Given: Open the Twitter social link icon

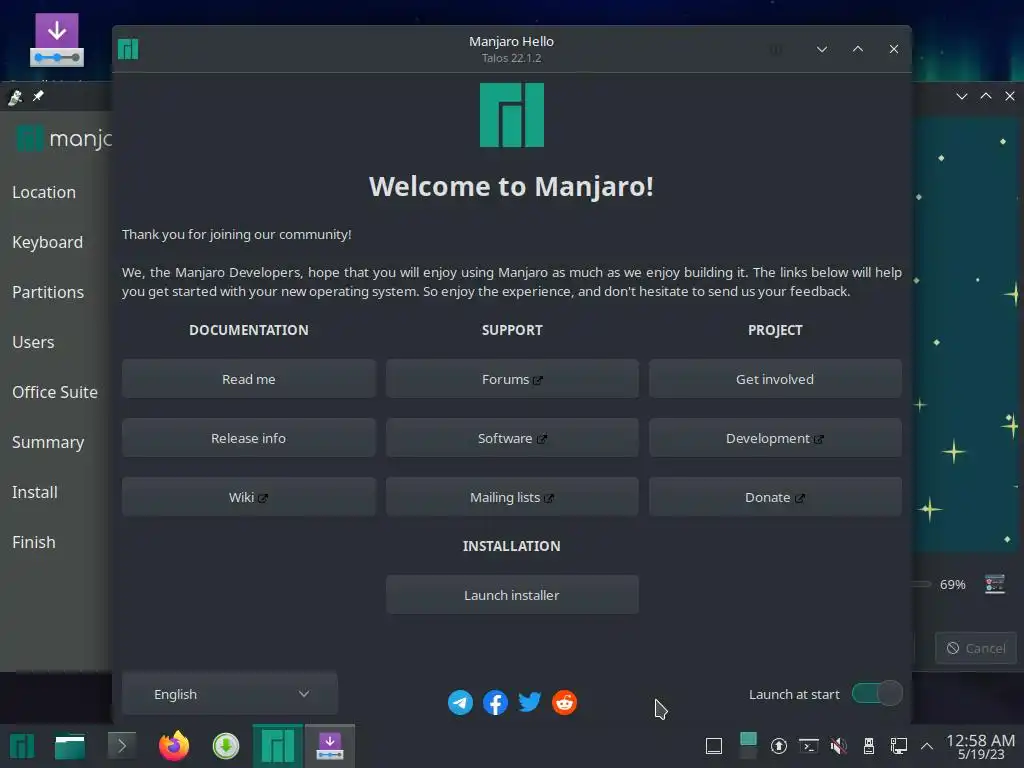Looking at the screenshot, I should pyautogui.click(x=530, y=702).
